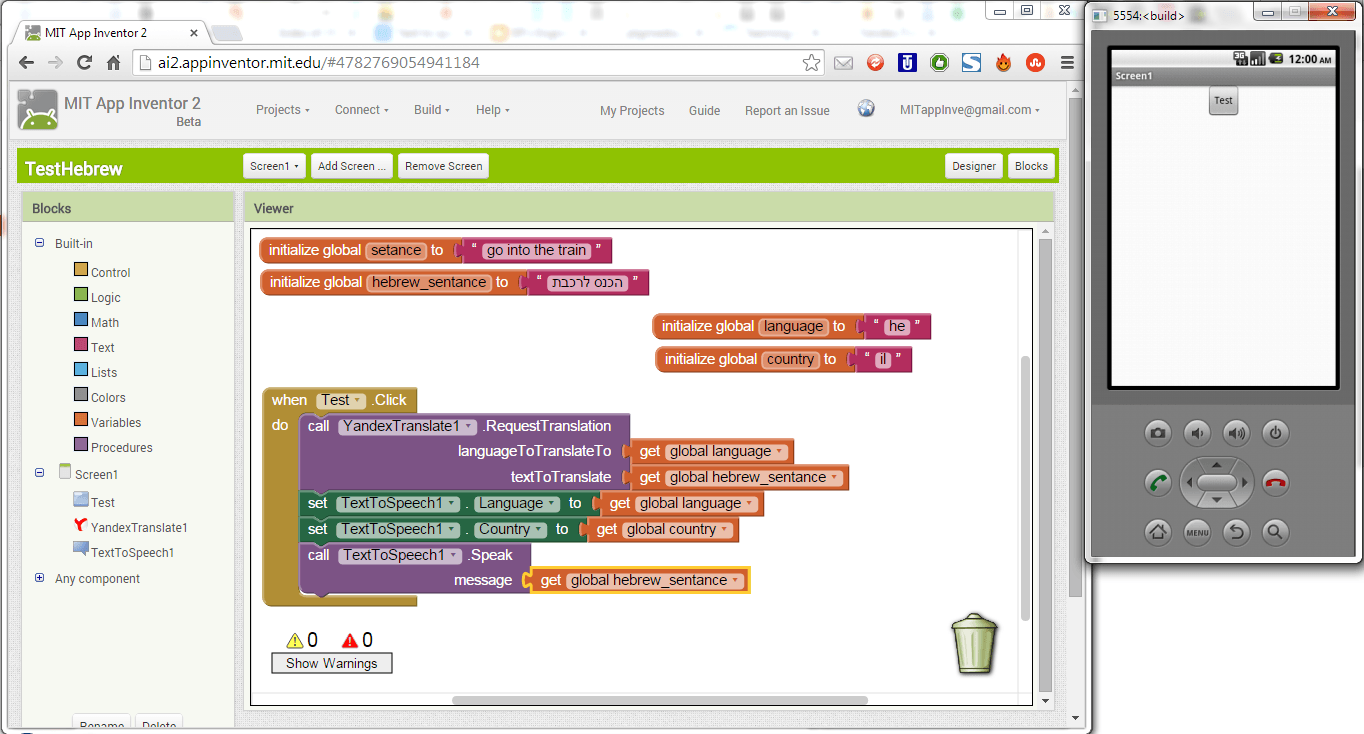Bookmark page with star icon

[811, 63]
